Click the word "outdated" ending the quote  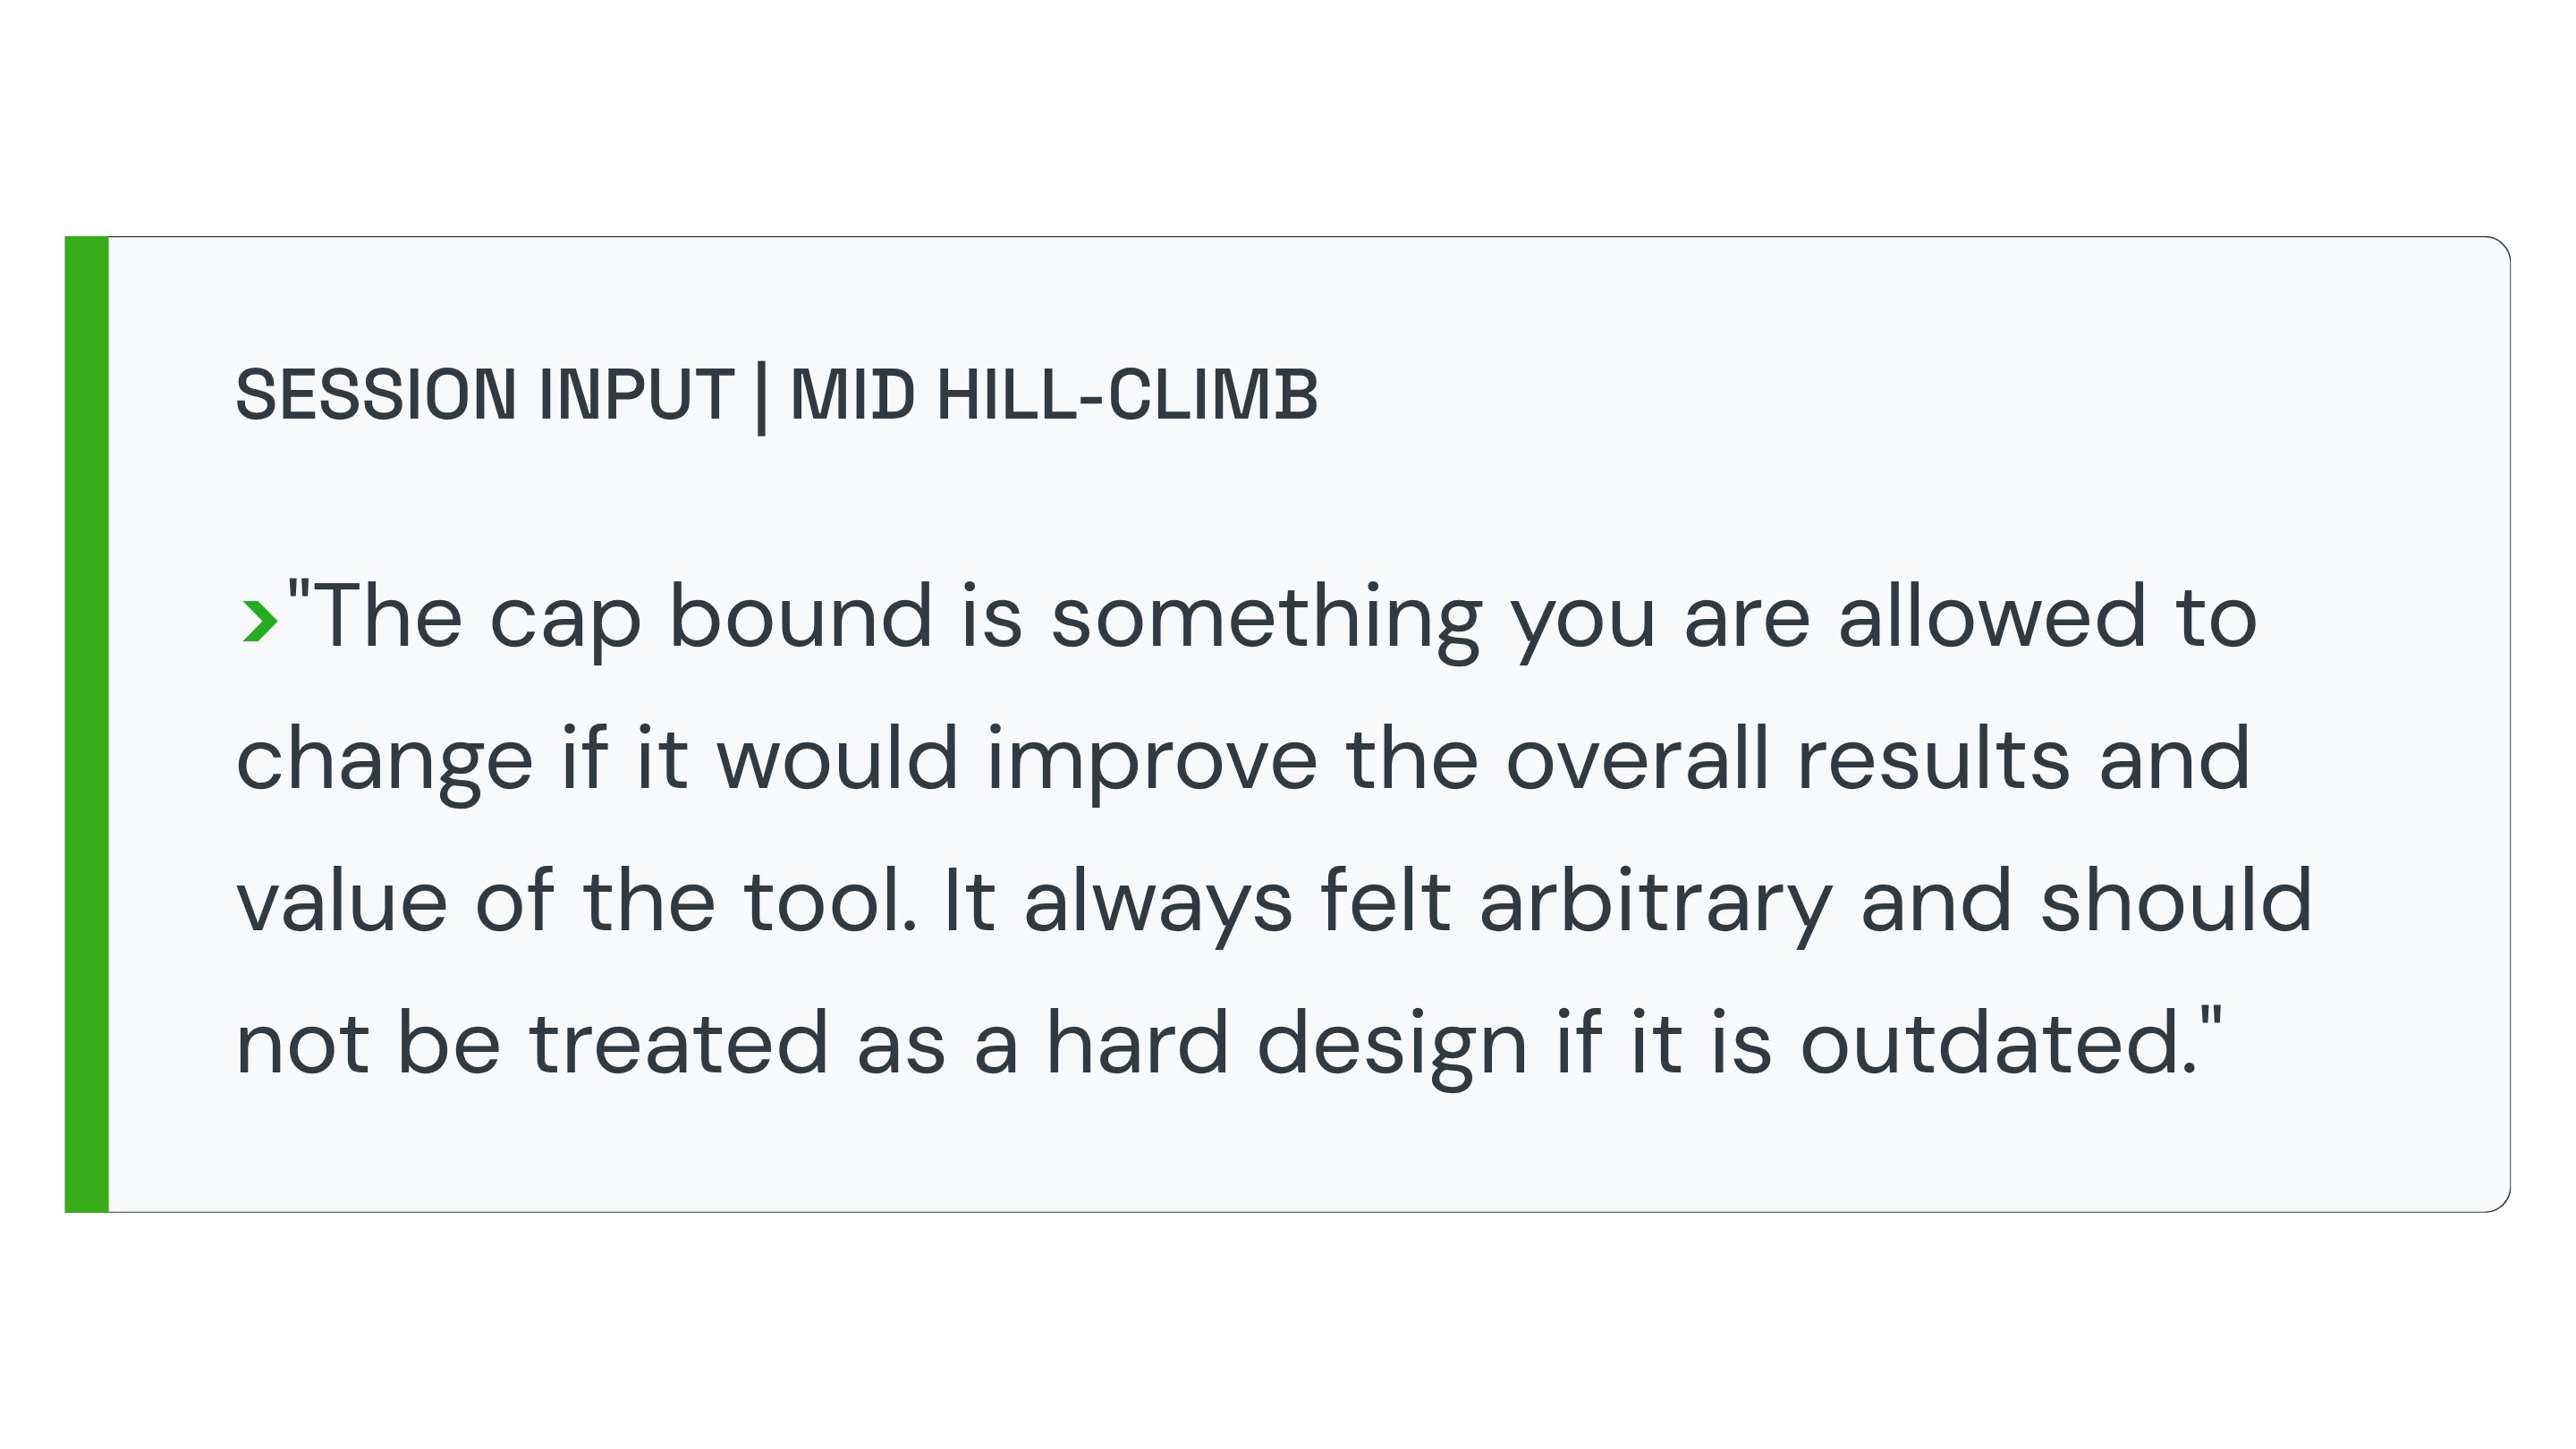click(x=2000, y=1045)
